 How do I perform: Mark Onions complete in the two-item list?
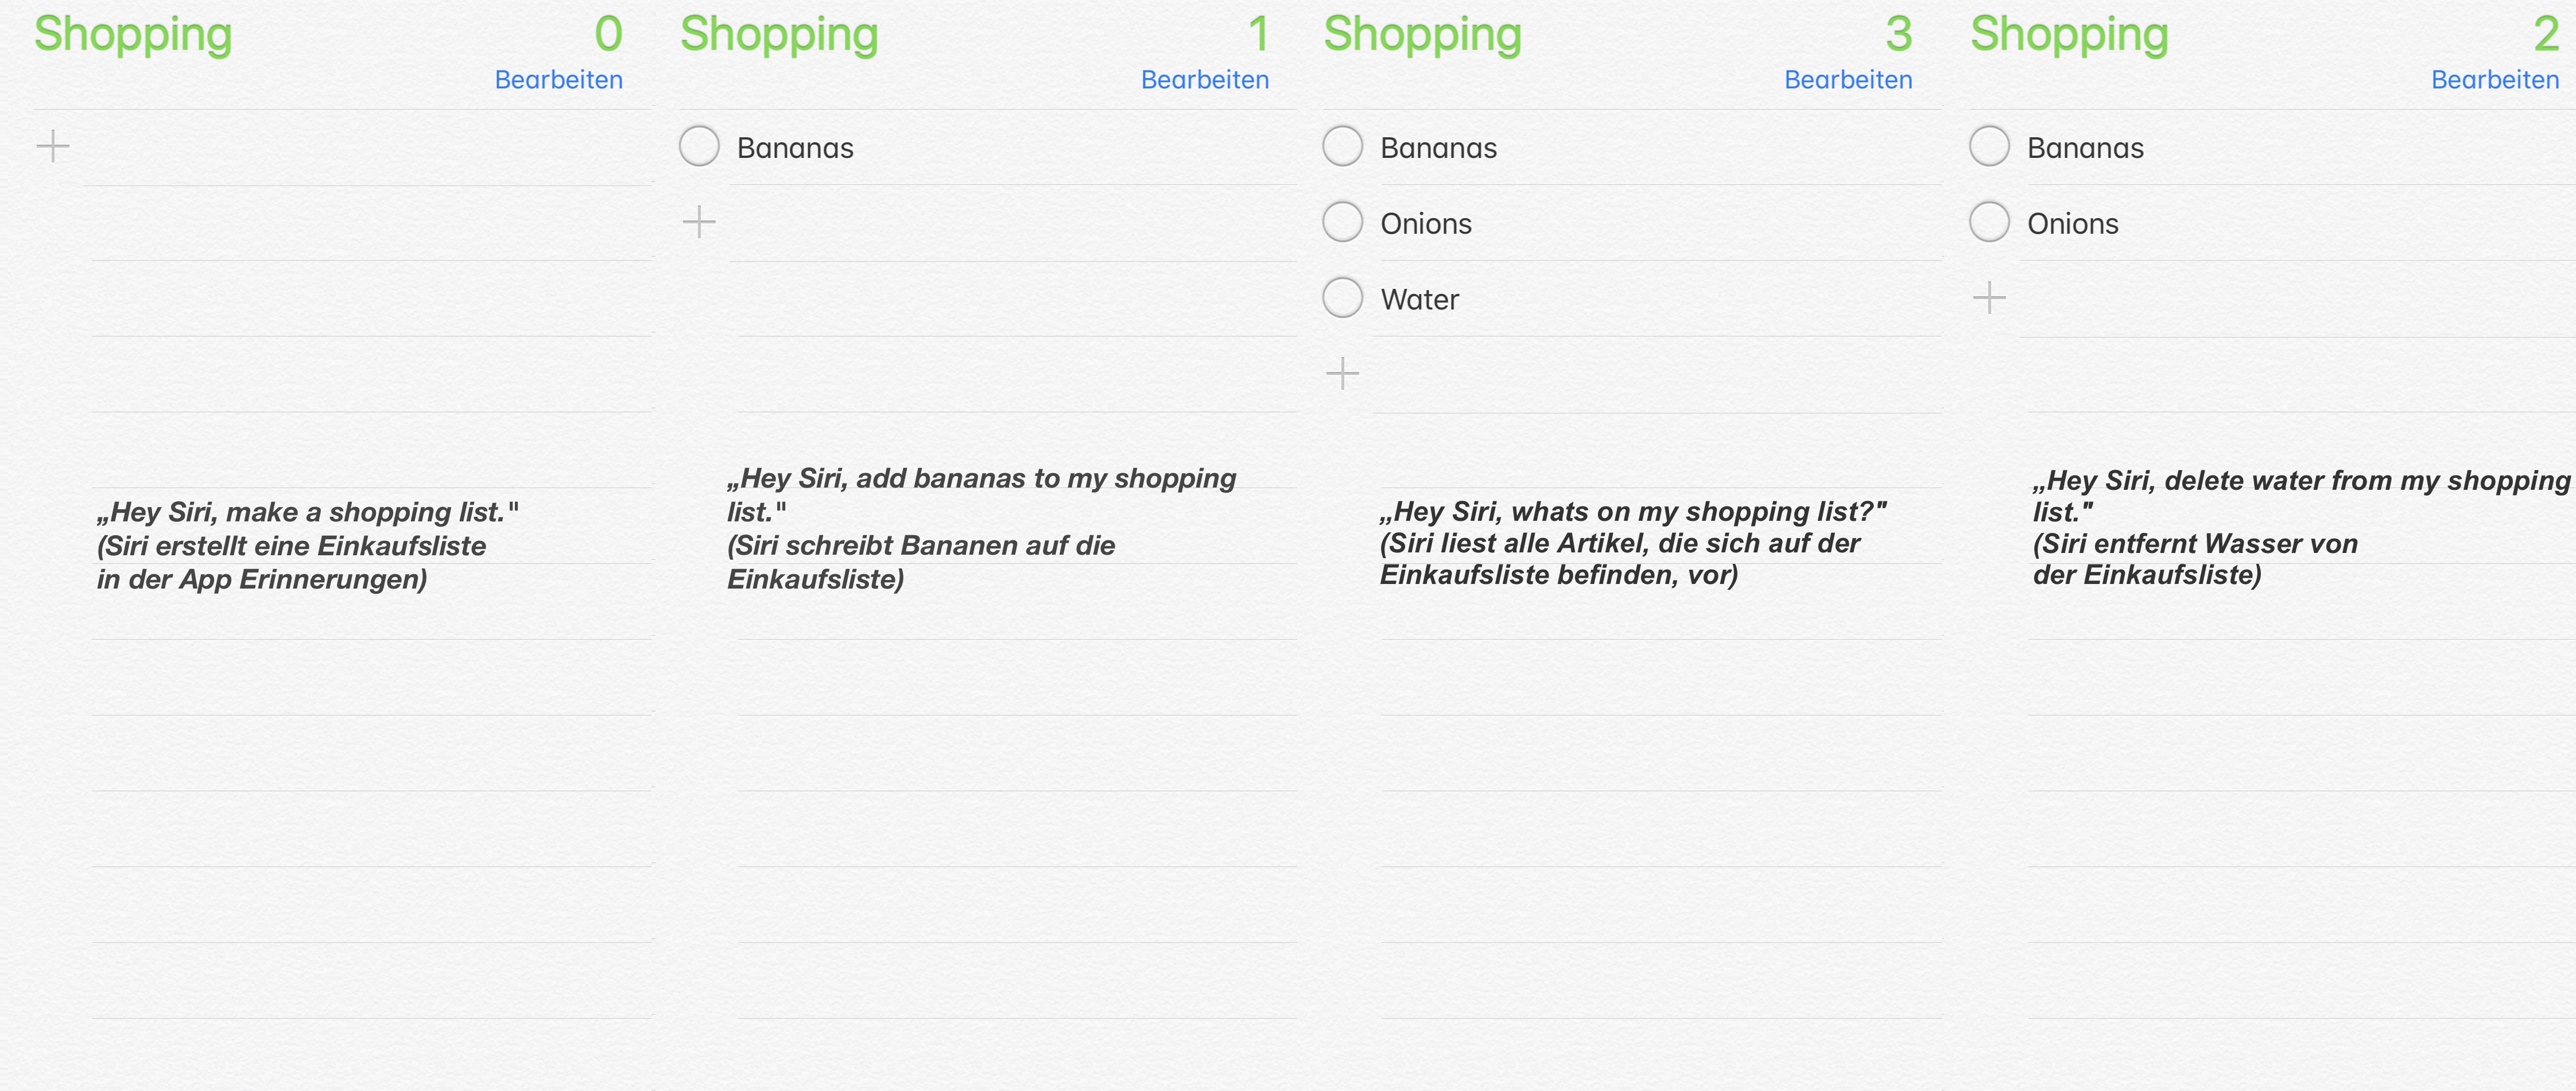click(x=1989, y=222)
